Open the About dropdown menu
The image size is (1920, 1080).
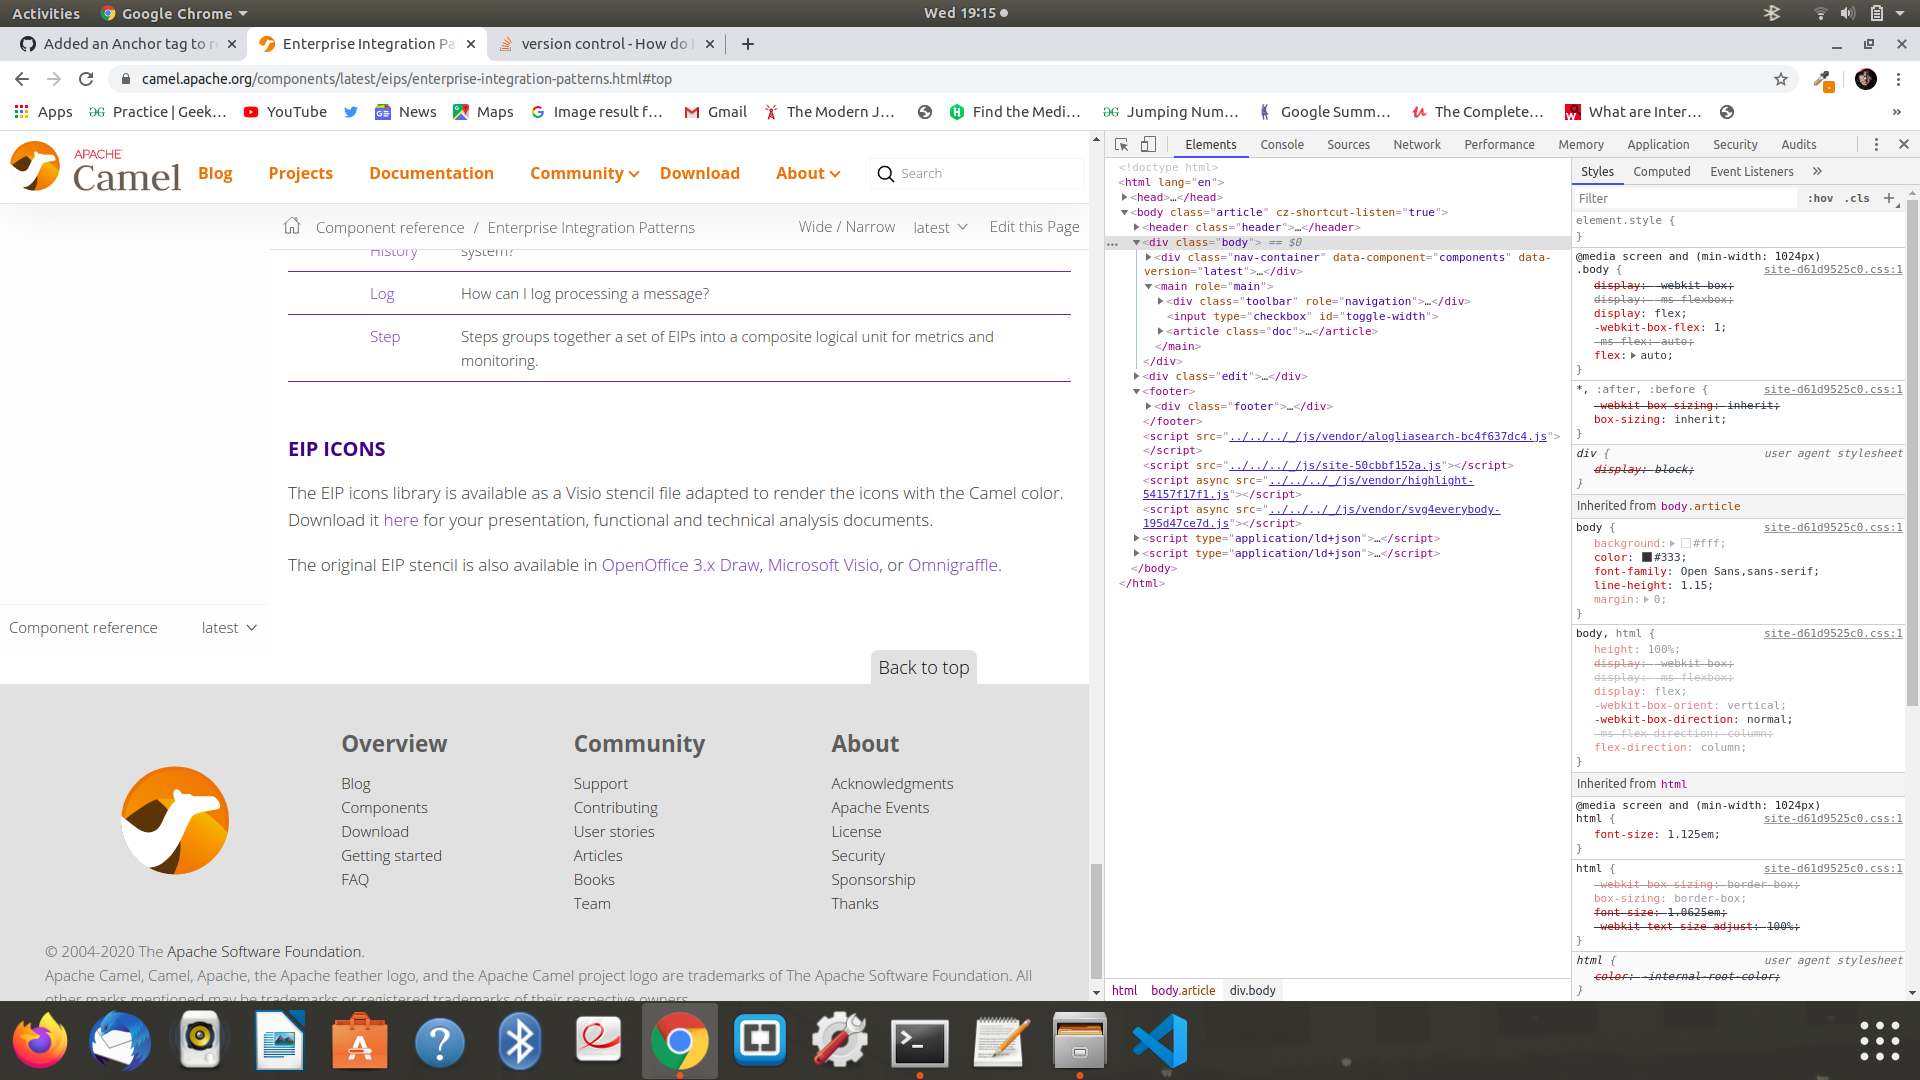[x=808, y=173]
